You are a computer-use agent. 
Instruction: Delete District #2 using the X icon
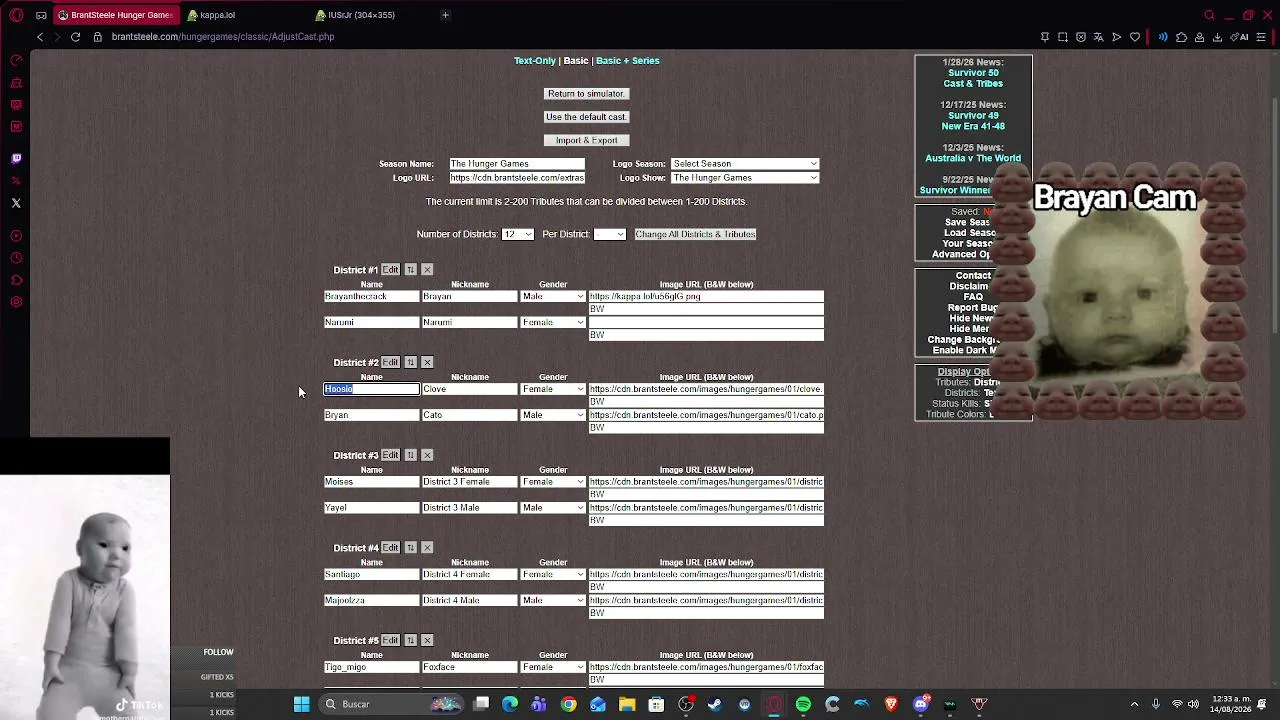[427, 362]
